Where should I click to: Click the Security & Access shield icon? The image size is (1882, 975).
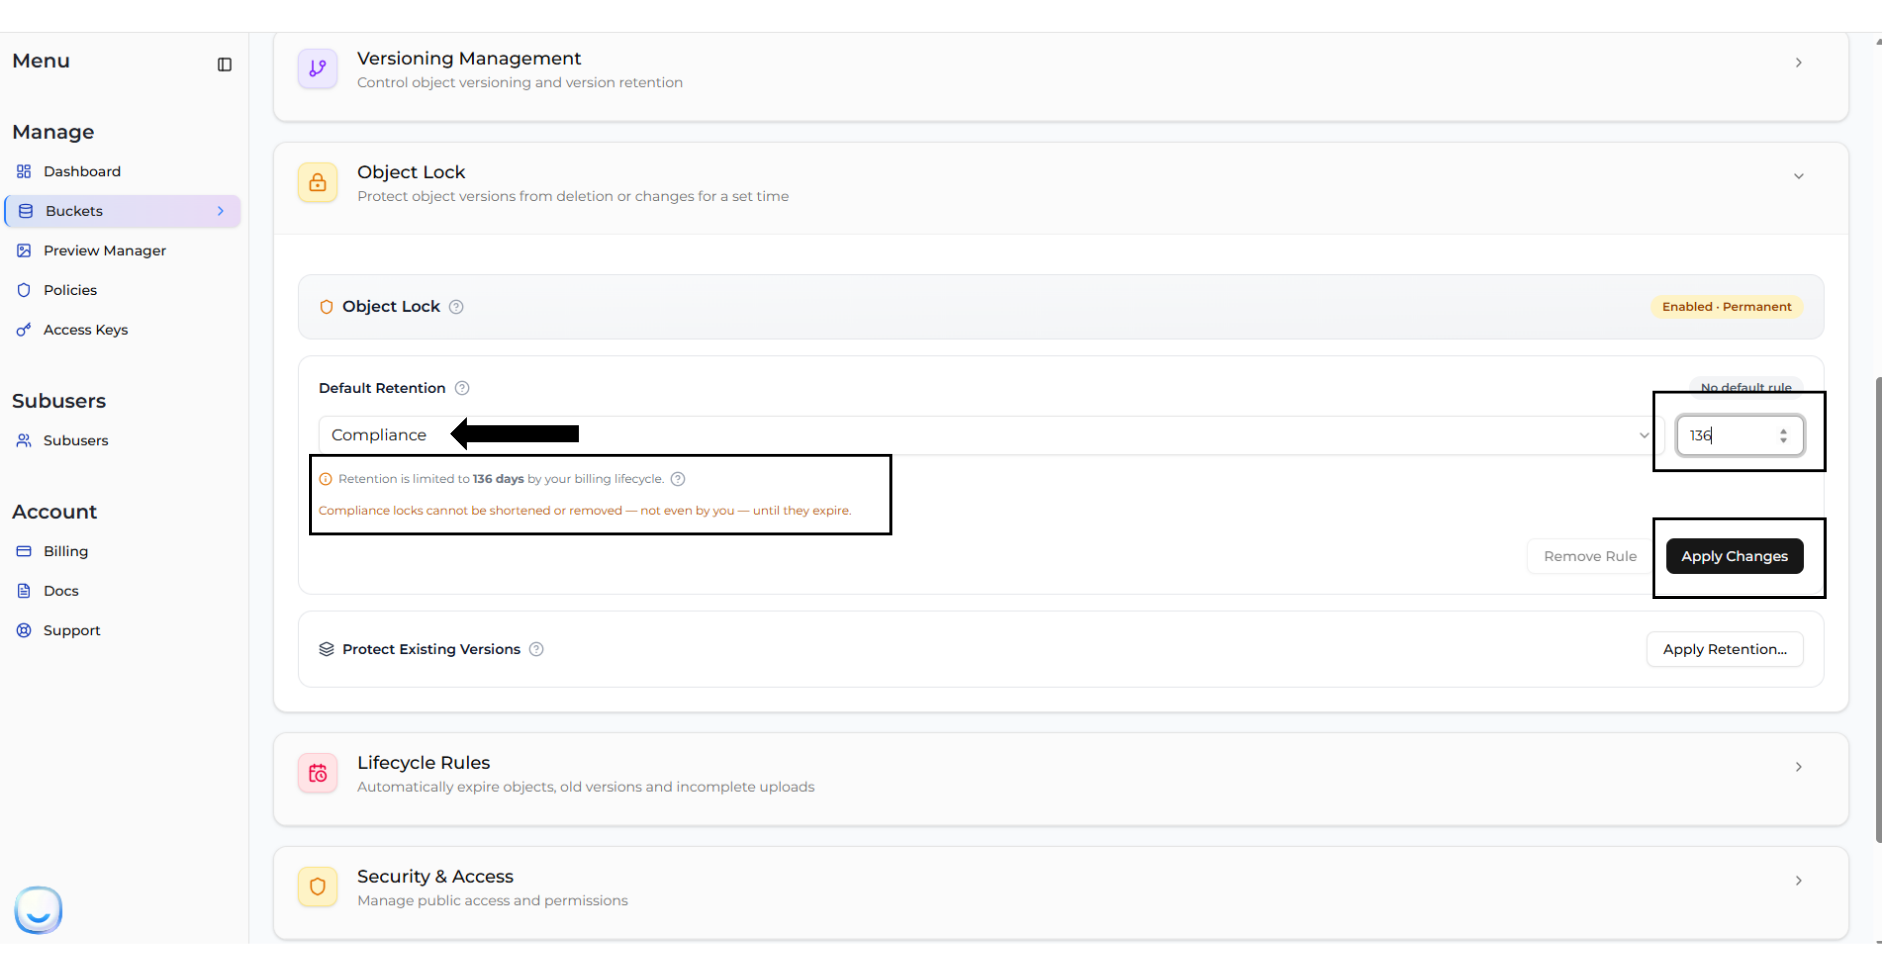tap(318, 887)
